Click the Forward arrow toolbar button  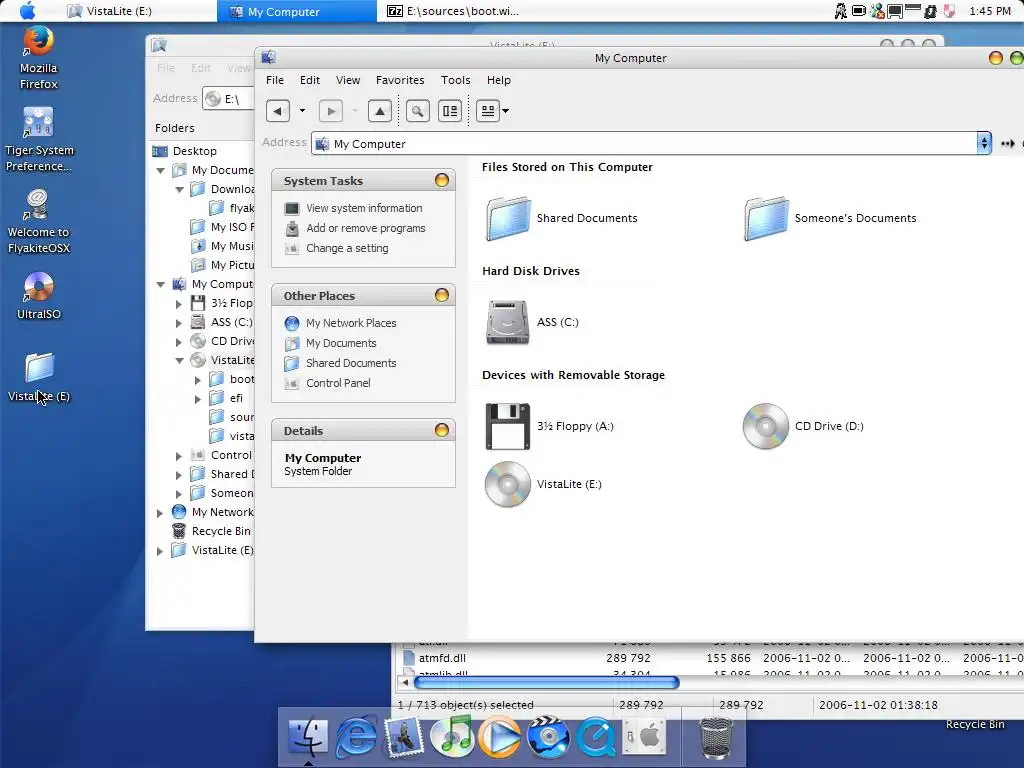[331, 111]
